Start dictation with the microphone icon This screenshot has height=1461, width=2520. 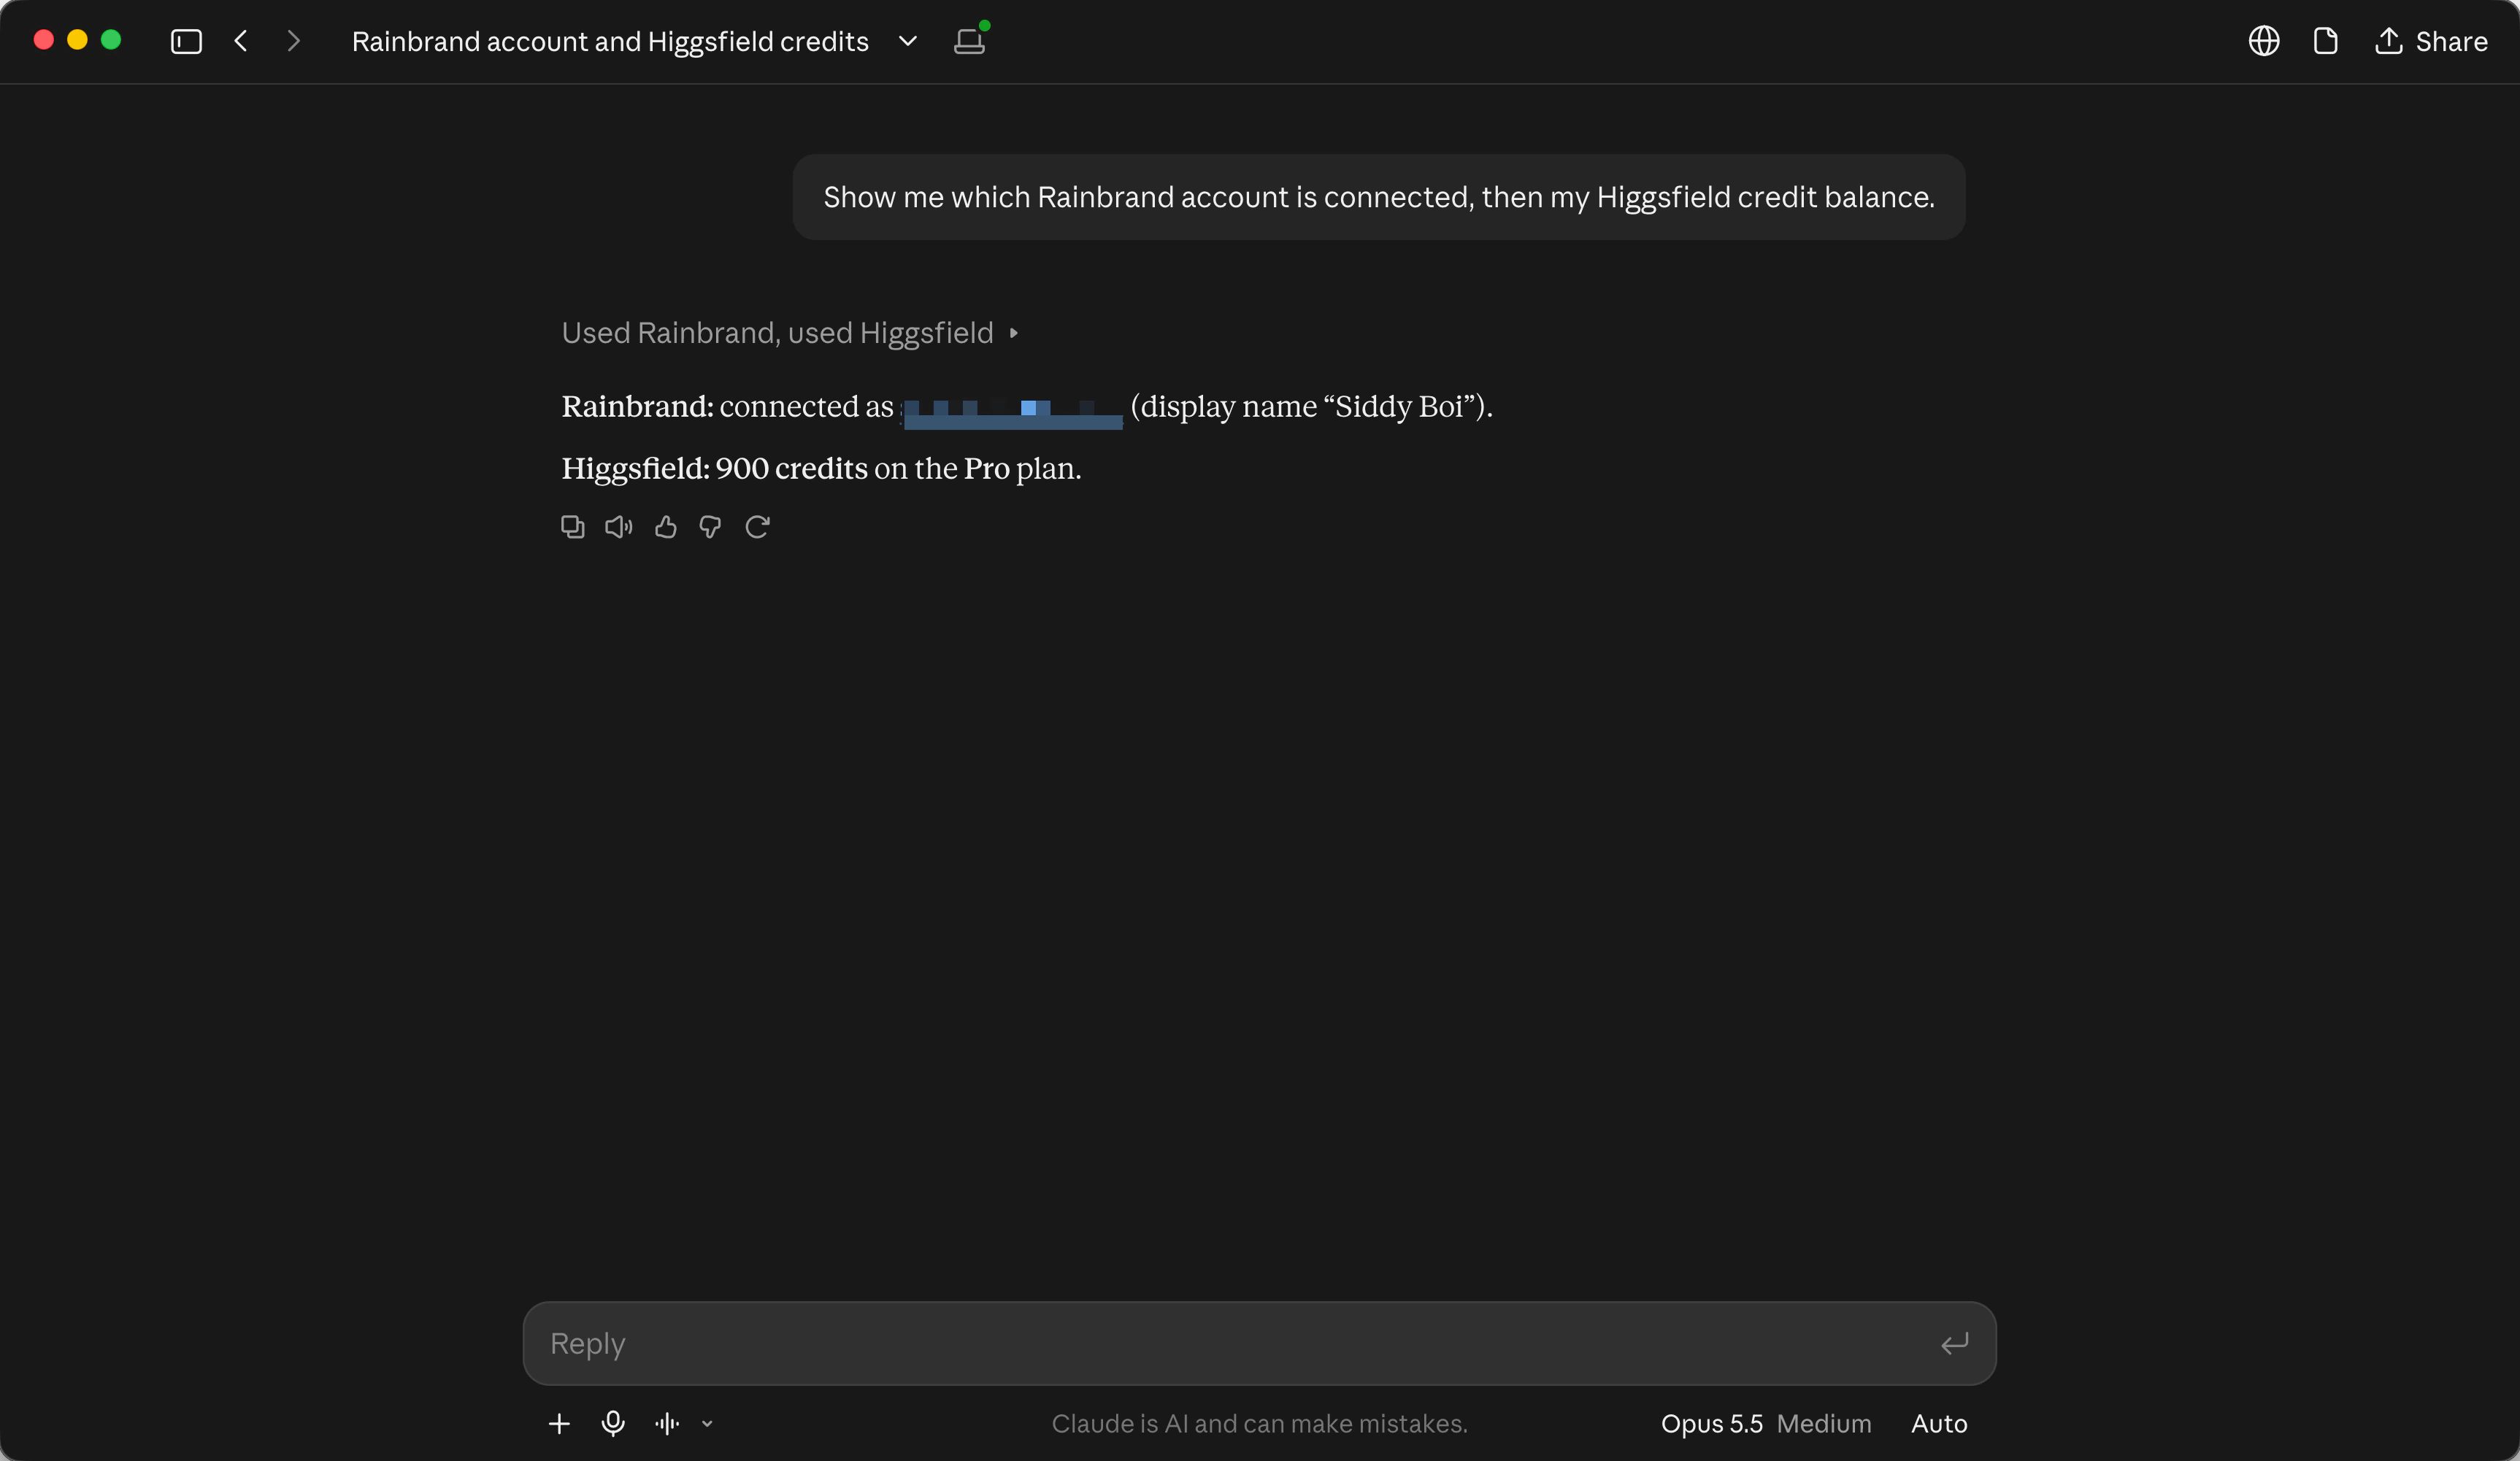tap(614, 1423)
